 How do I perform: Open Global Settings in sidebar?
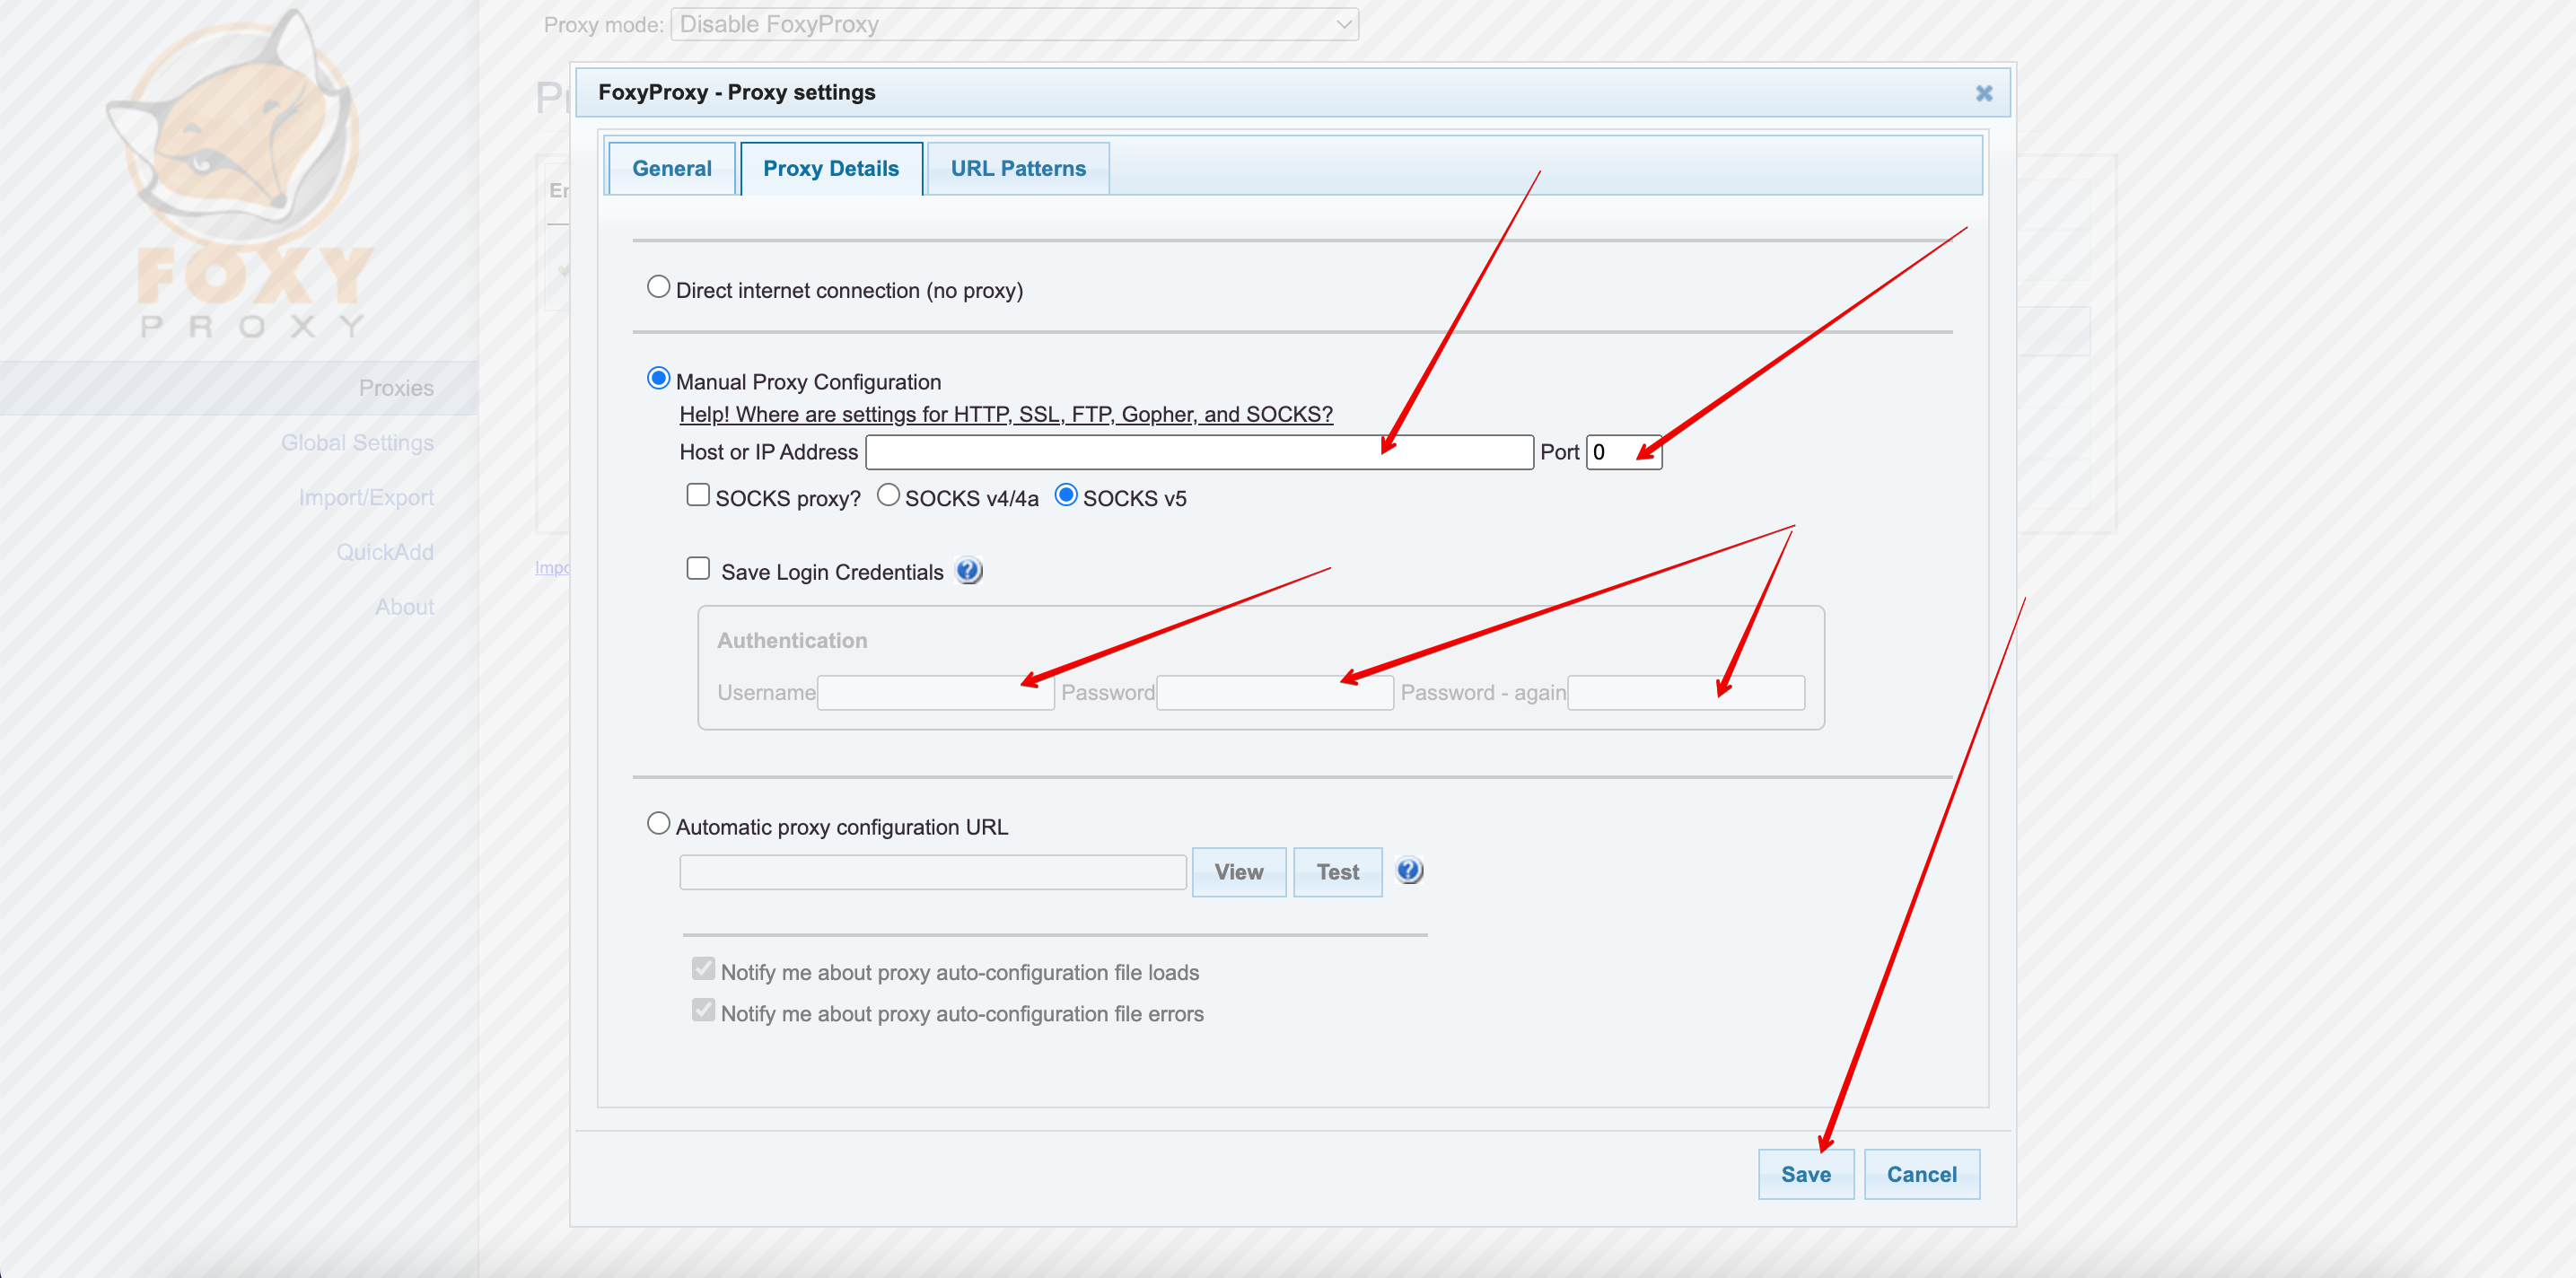tap(357, 443)
